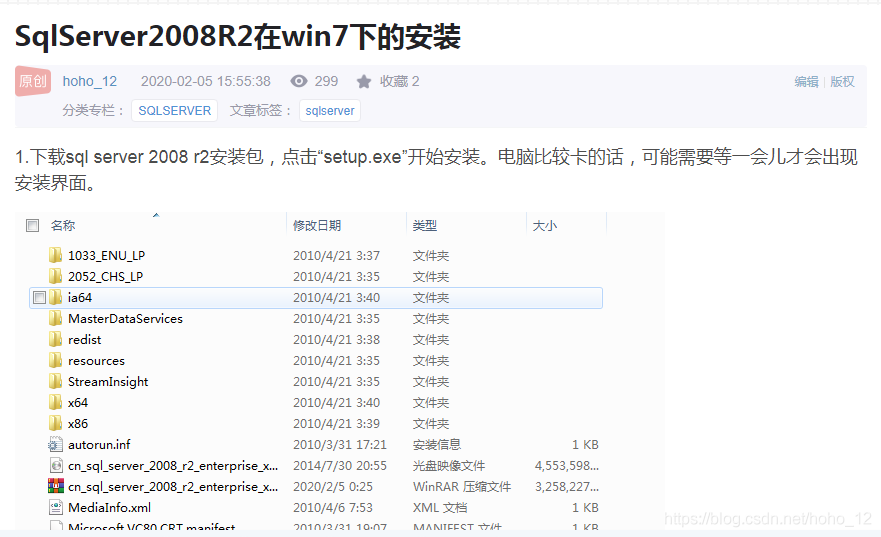Click the 1033_ENU_LP folder icon

point(55,256)
